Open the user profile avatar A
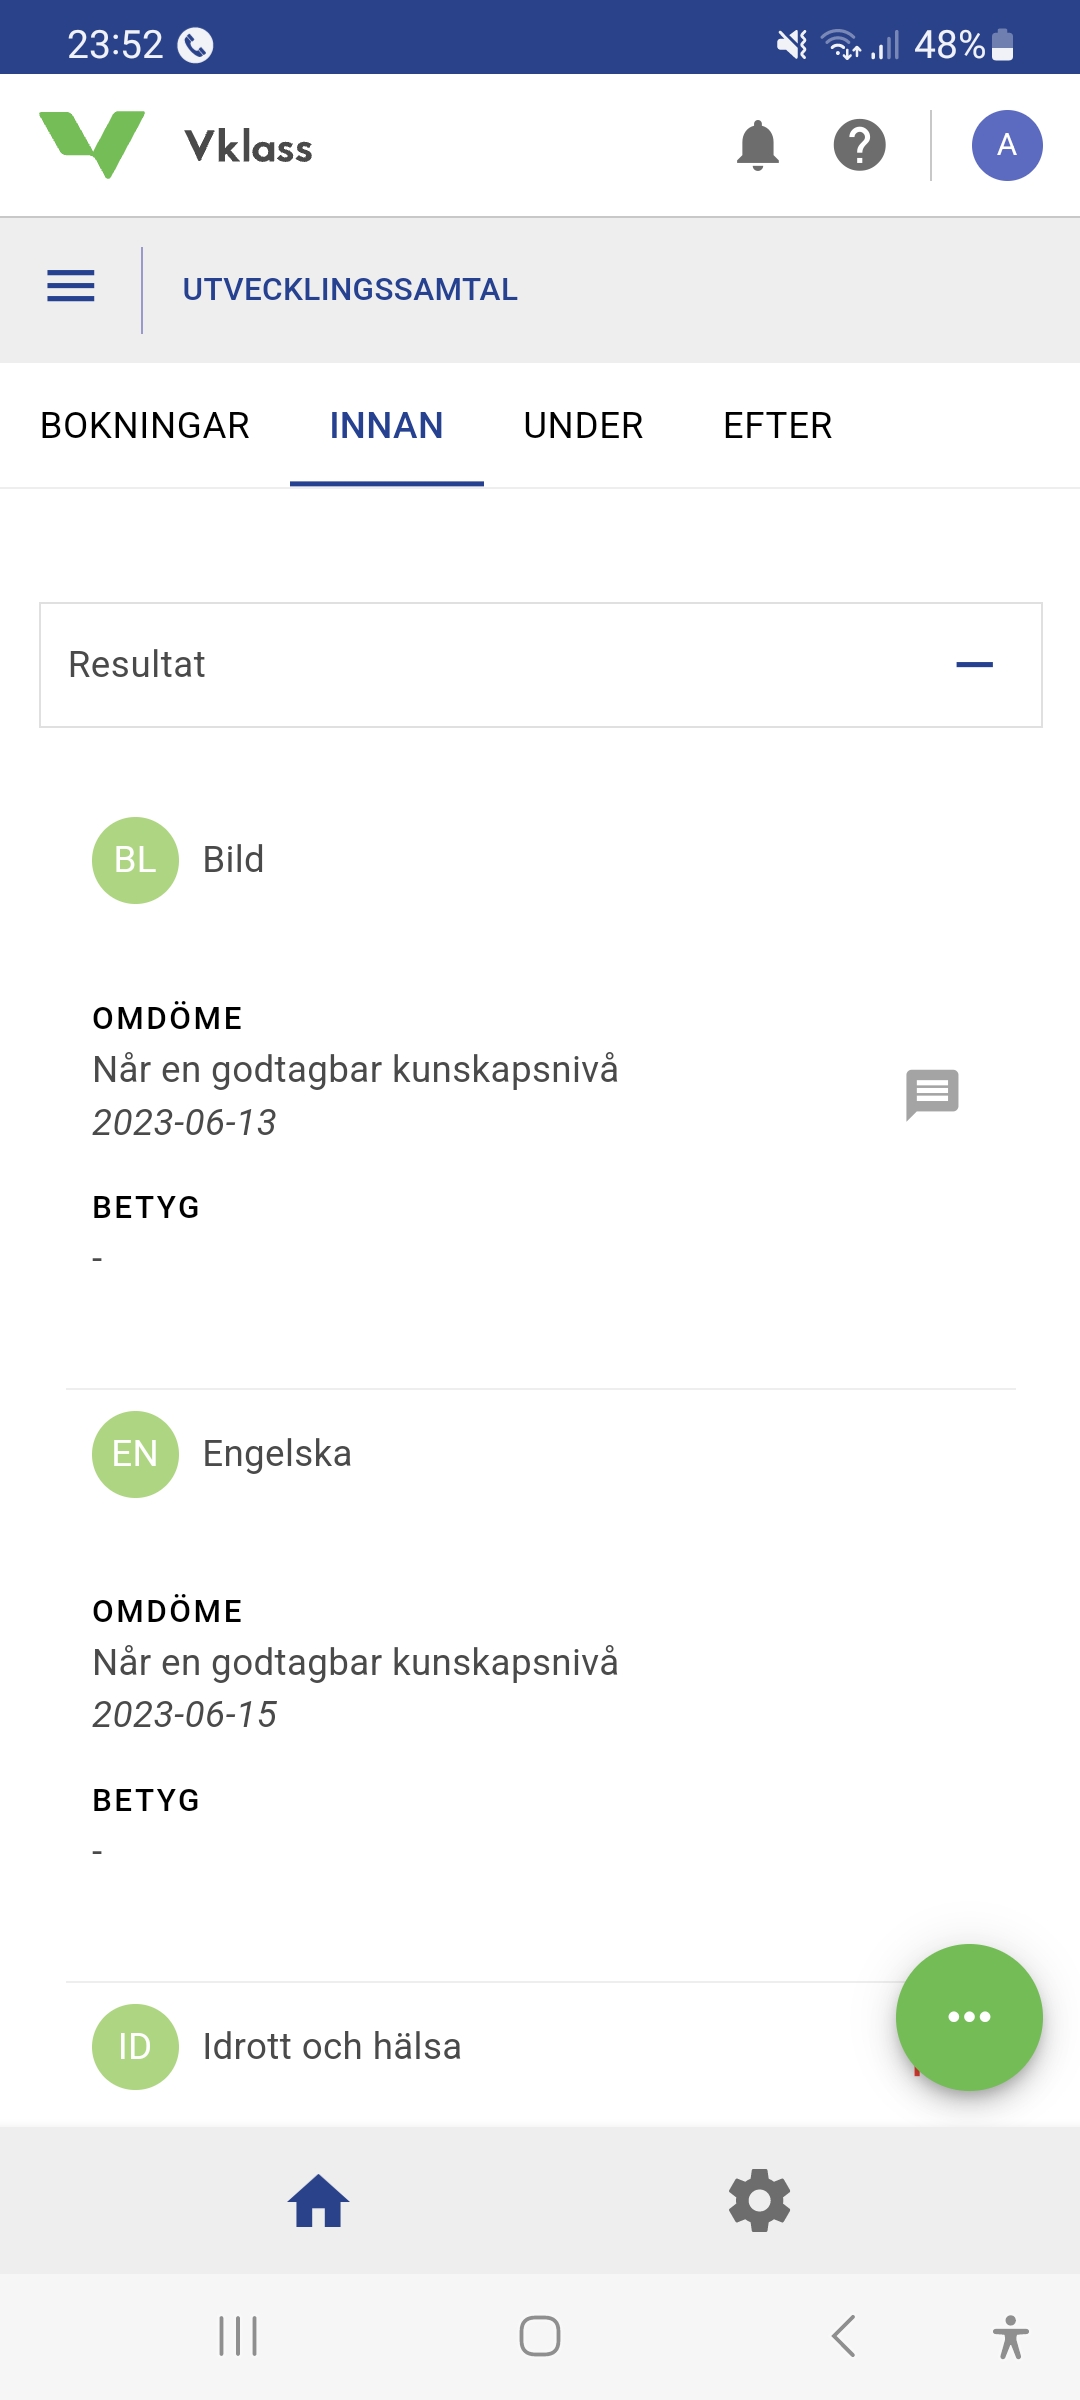This screenshot has width=1080, height=2400. pyautogui.click(x=1006, y=146)
